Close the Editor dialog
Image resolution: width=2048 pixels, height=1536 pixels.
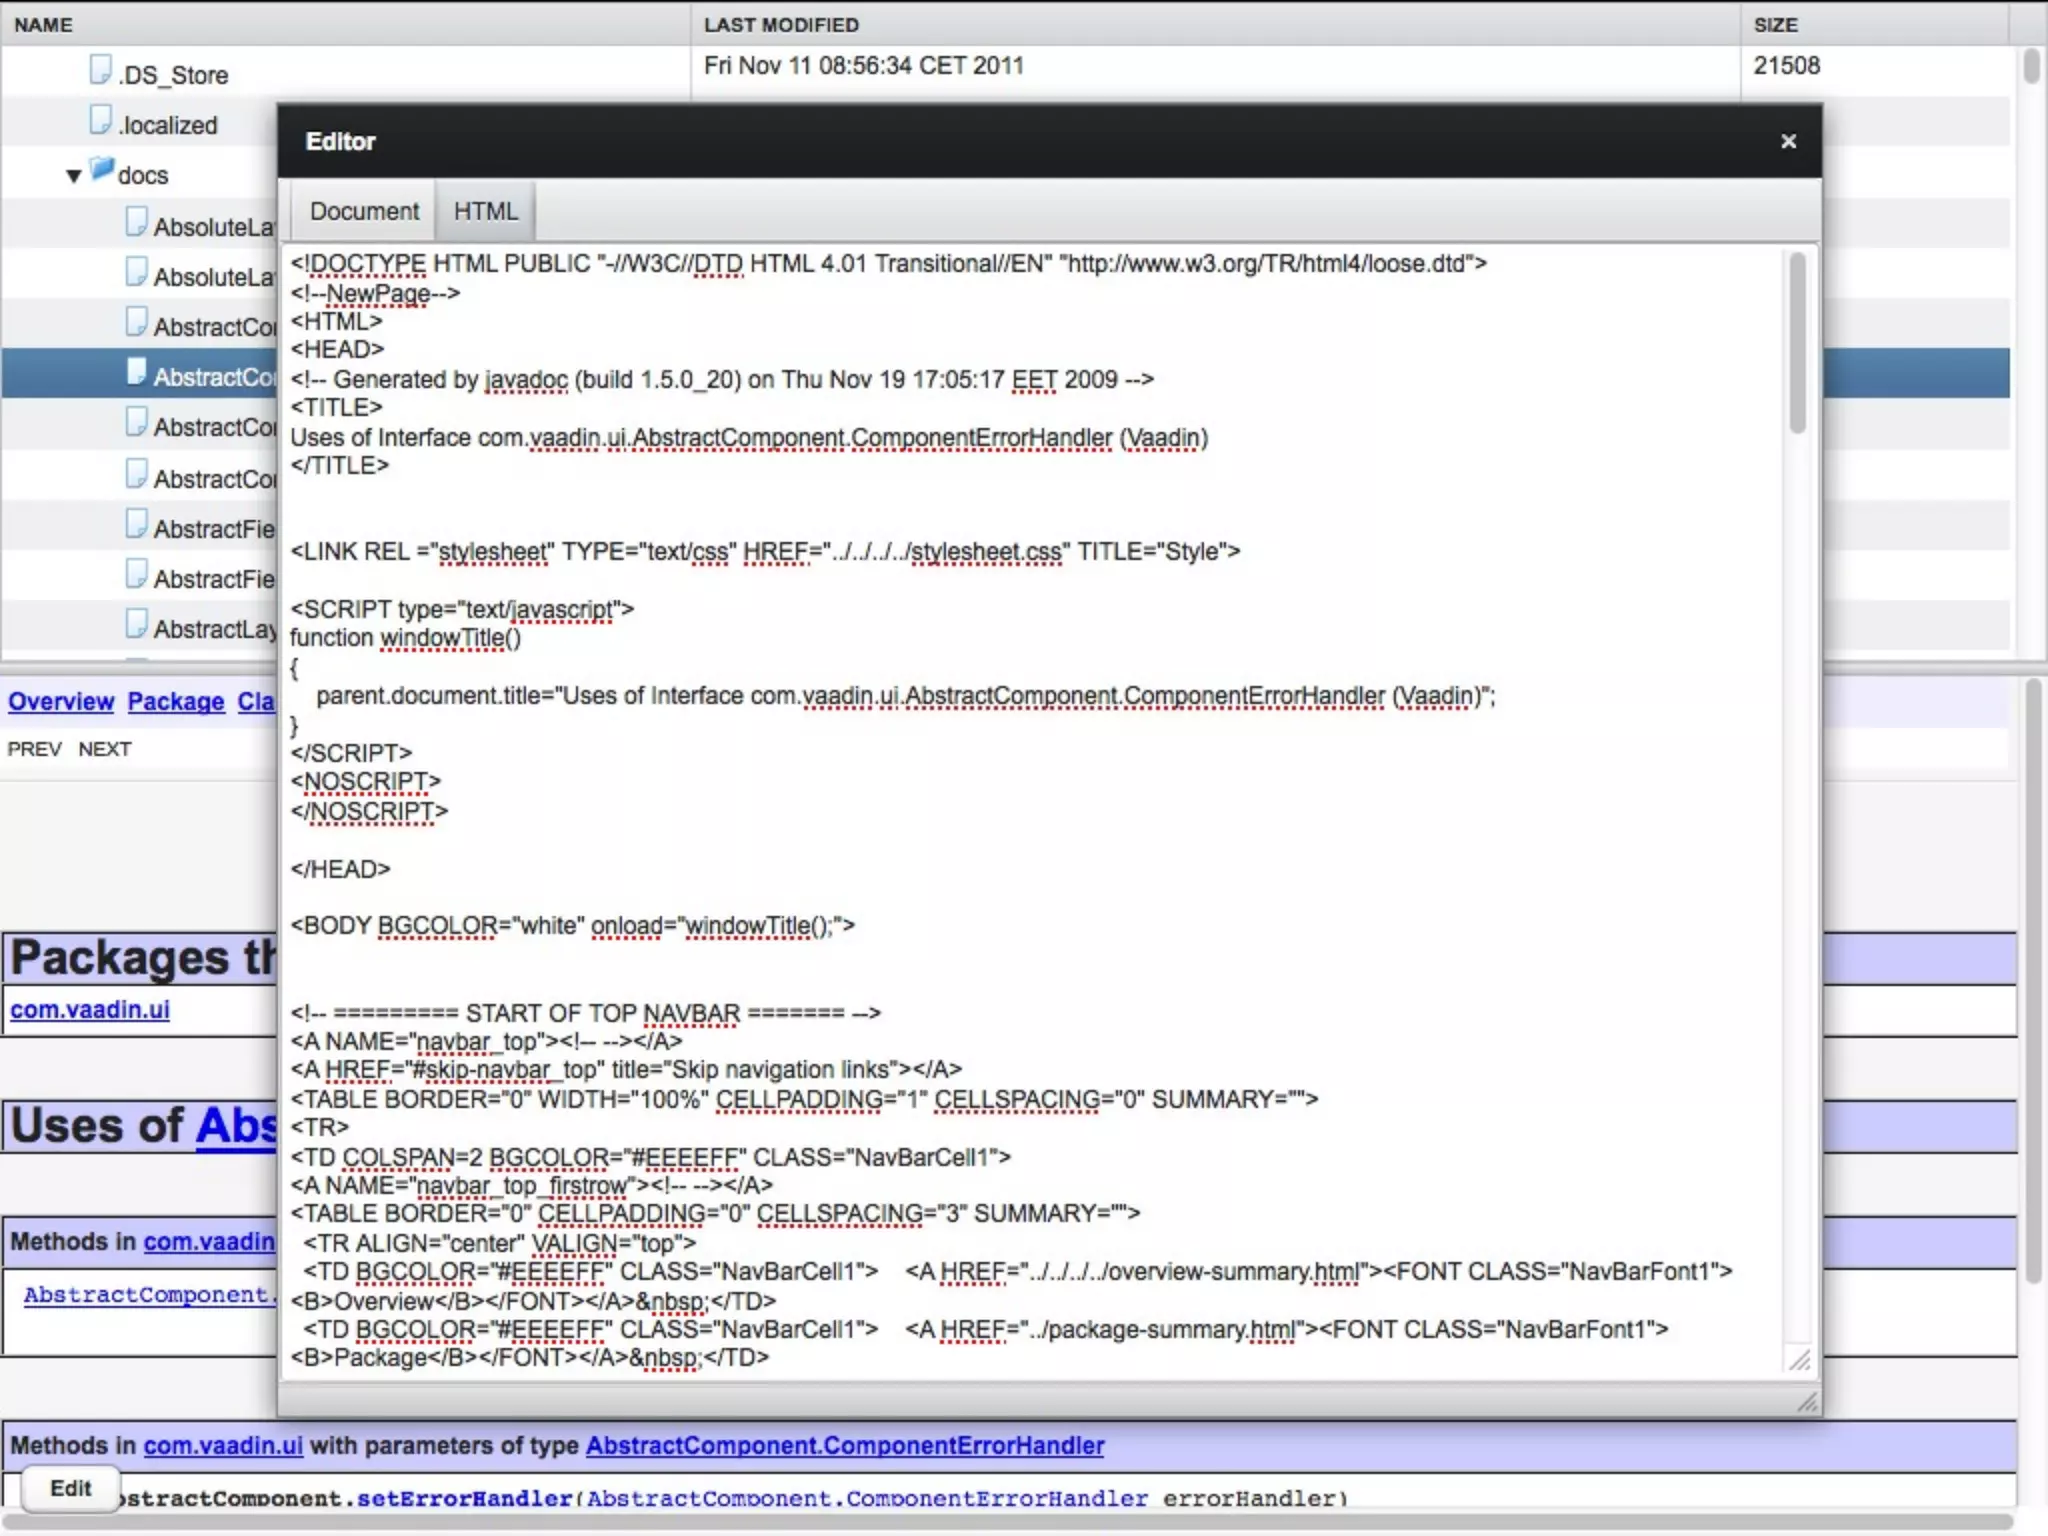point(1789,142)
